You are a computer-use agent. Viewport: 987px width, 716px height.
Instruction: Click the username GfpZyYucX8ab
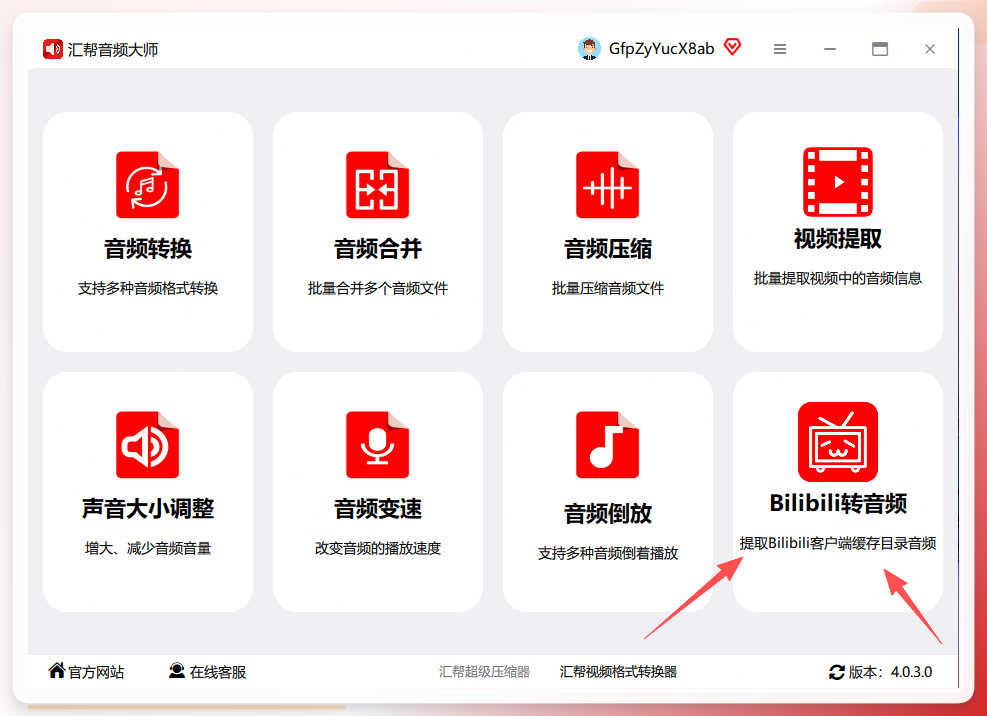click(662, 48)
